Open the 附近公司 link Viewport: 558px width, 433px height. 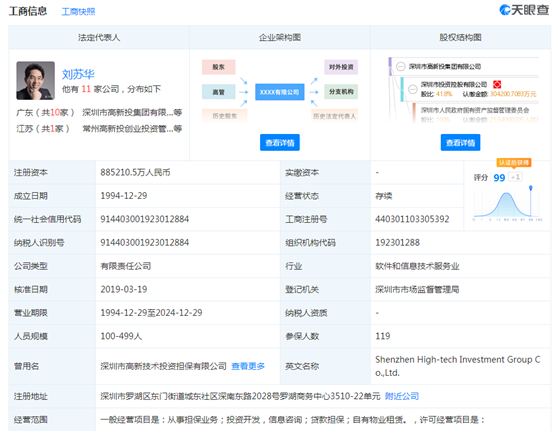tap(402, 396)
